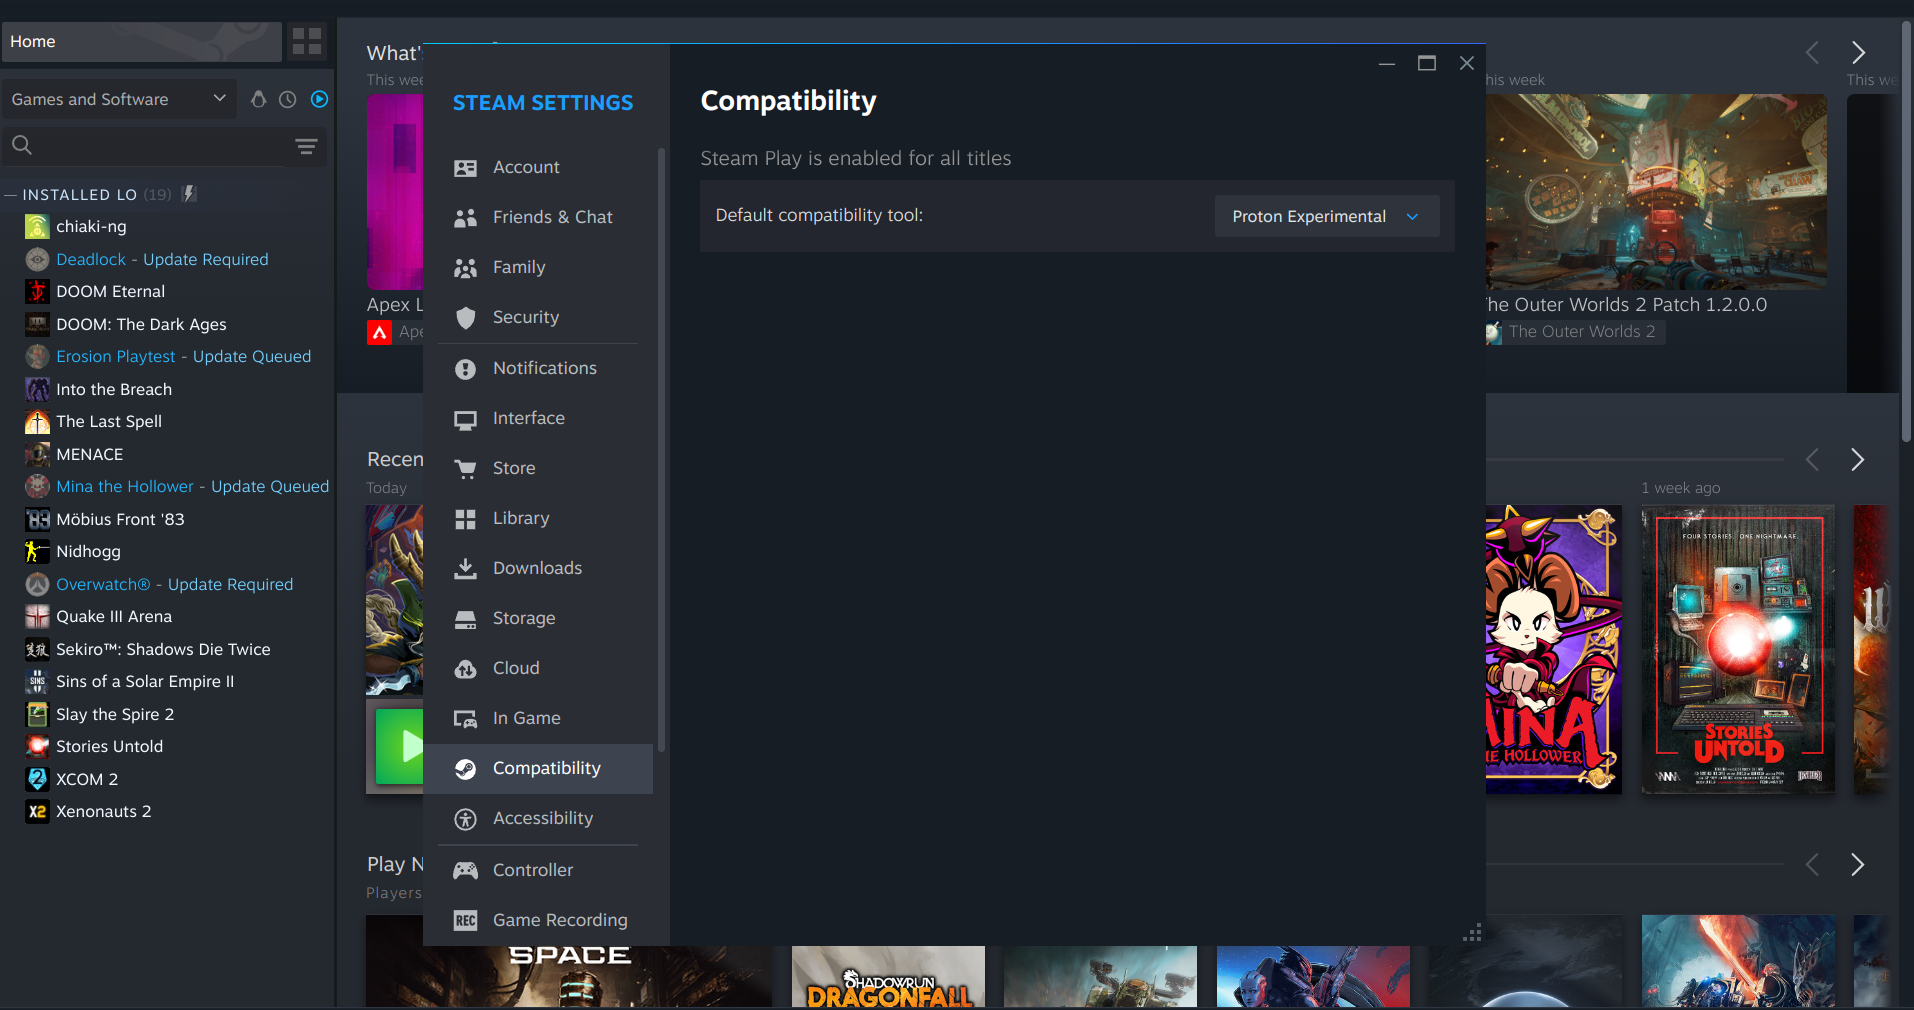Open the Proton Experimental compatibility tool dropdown
The height and width of the screenshot is (1010, 1914).
pos(1326,217)
